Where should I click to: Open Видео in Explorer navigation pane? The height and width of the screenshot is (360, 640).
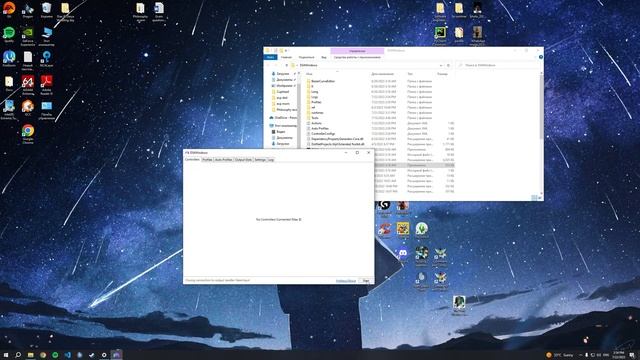(281, 132)
